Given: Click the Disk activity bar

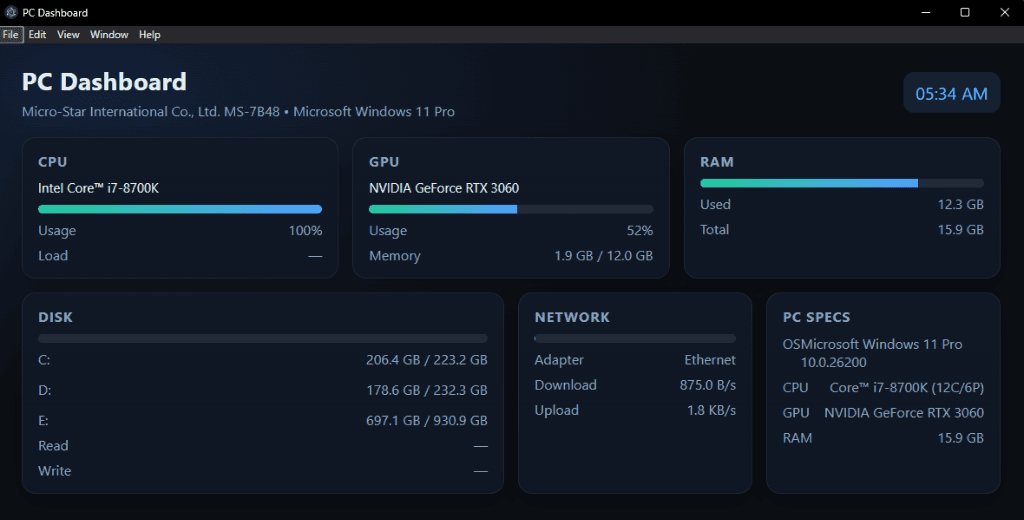Looking at the screenshot, I should (x=263, y=339).
